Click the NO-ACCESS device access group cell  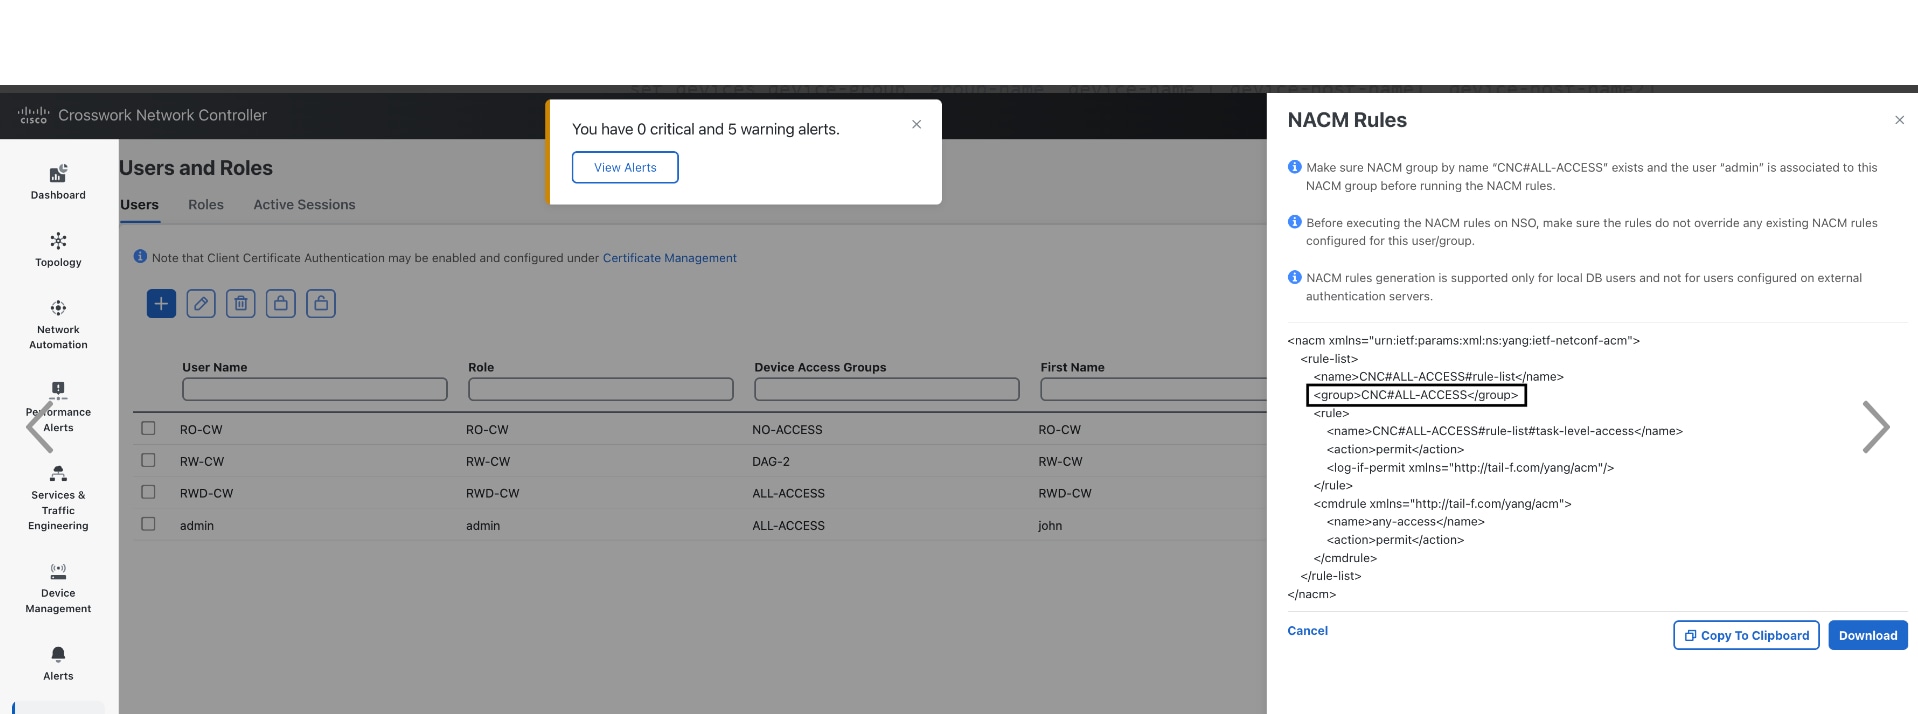click(787, 430)
